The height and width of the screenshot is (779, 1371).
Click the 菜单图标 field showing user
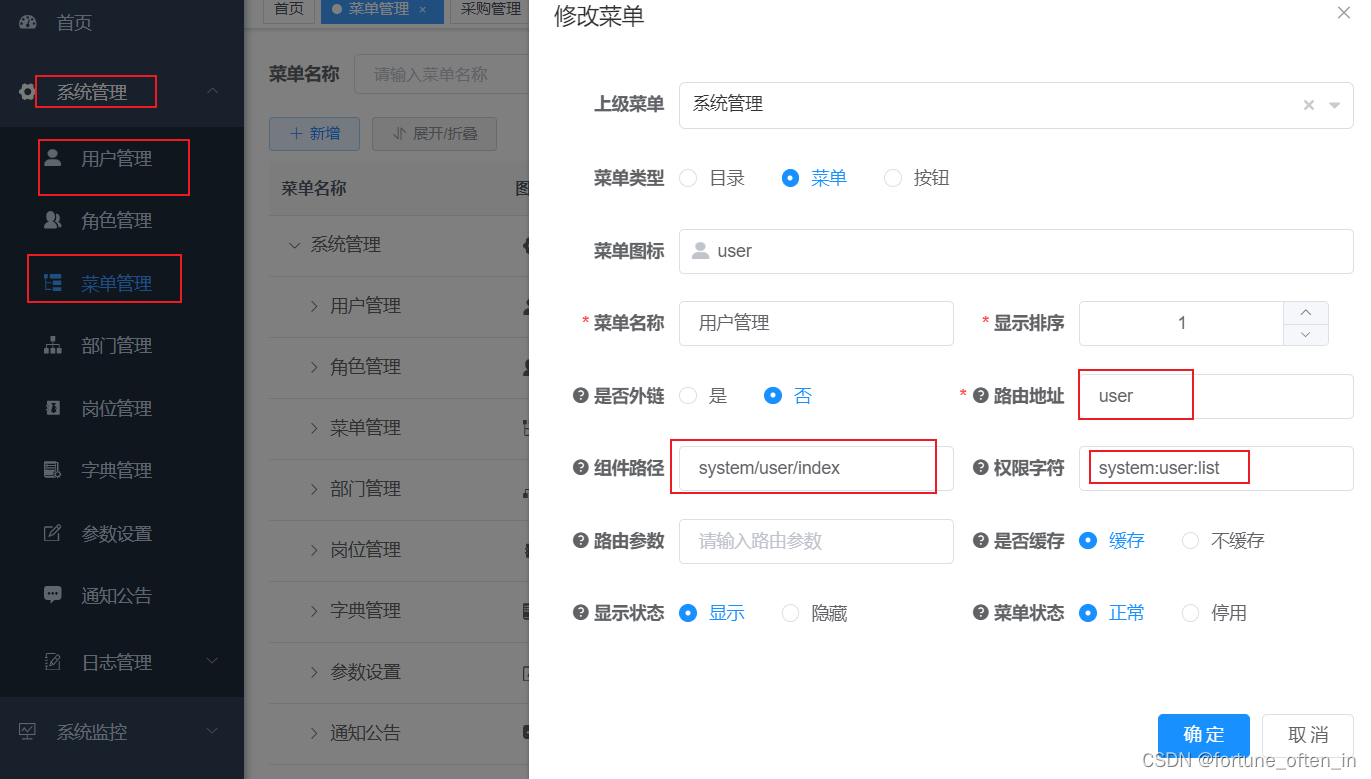1016,251
